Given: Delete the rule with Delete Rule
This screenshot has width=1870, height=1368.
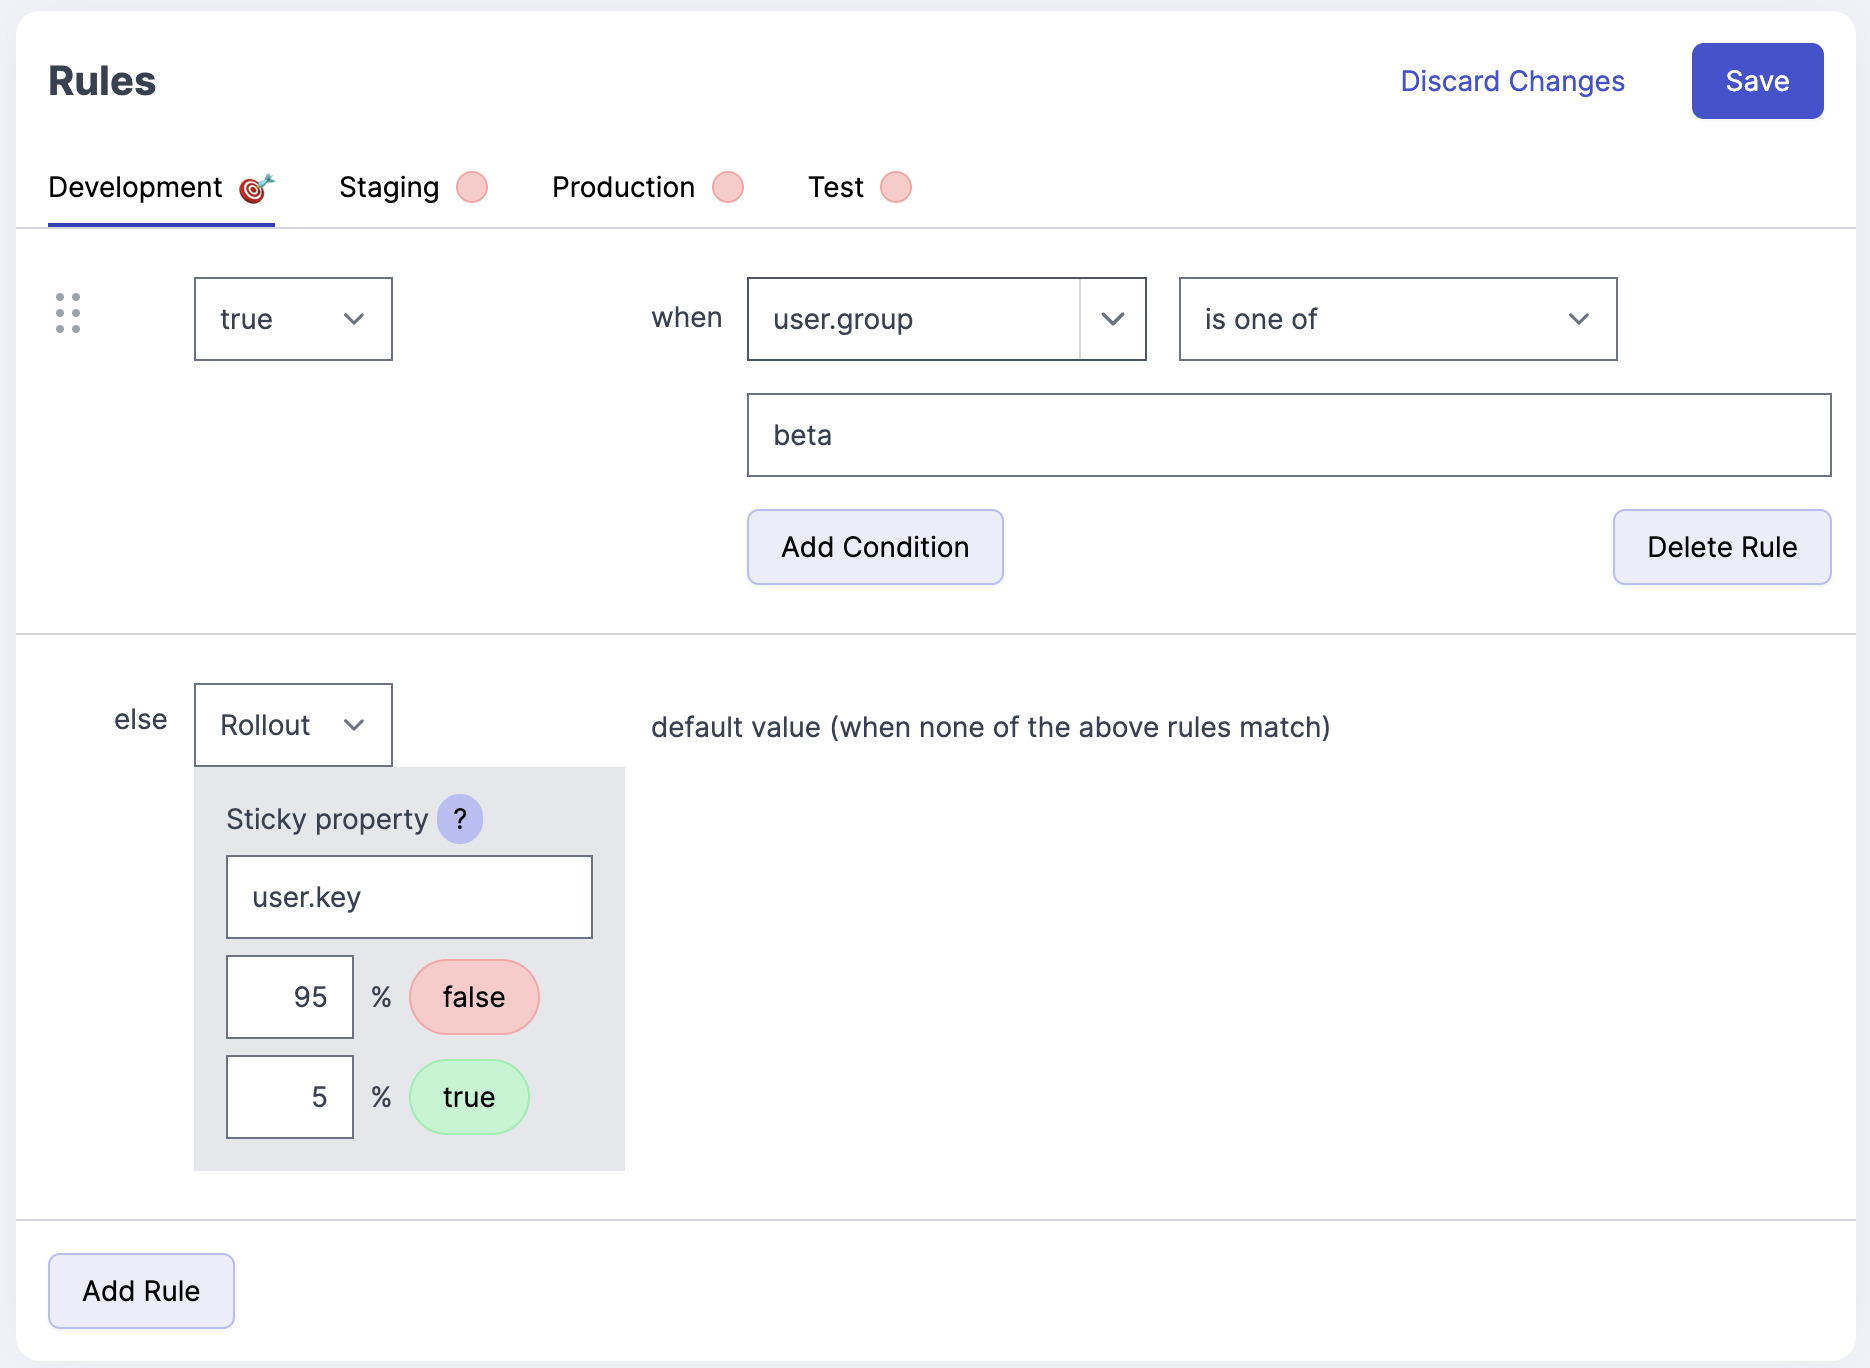Looking at the screenshot, I should click(x=1721, y=547).
